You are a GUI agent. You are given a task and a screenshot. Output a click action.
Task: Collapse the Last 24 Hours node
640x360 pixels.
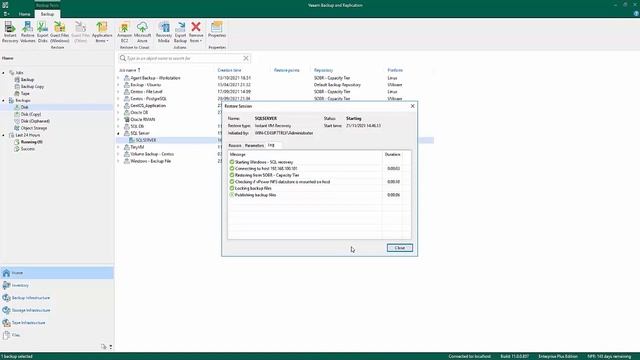click(x=4, y=135)
